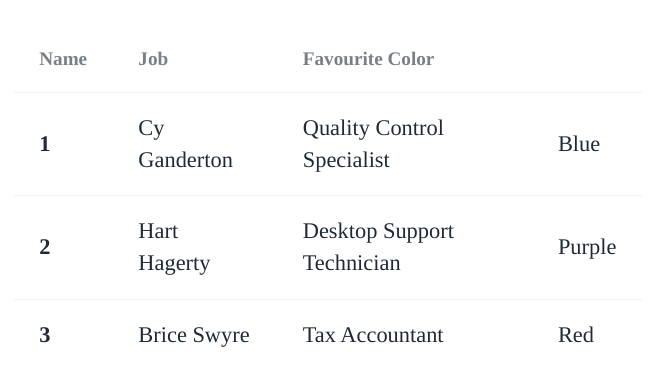Click the Name column header
Viewport: 655px width, 379px height.
(x=63, y=59)
